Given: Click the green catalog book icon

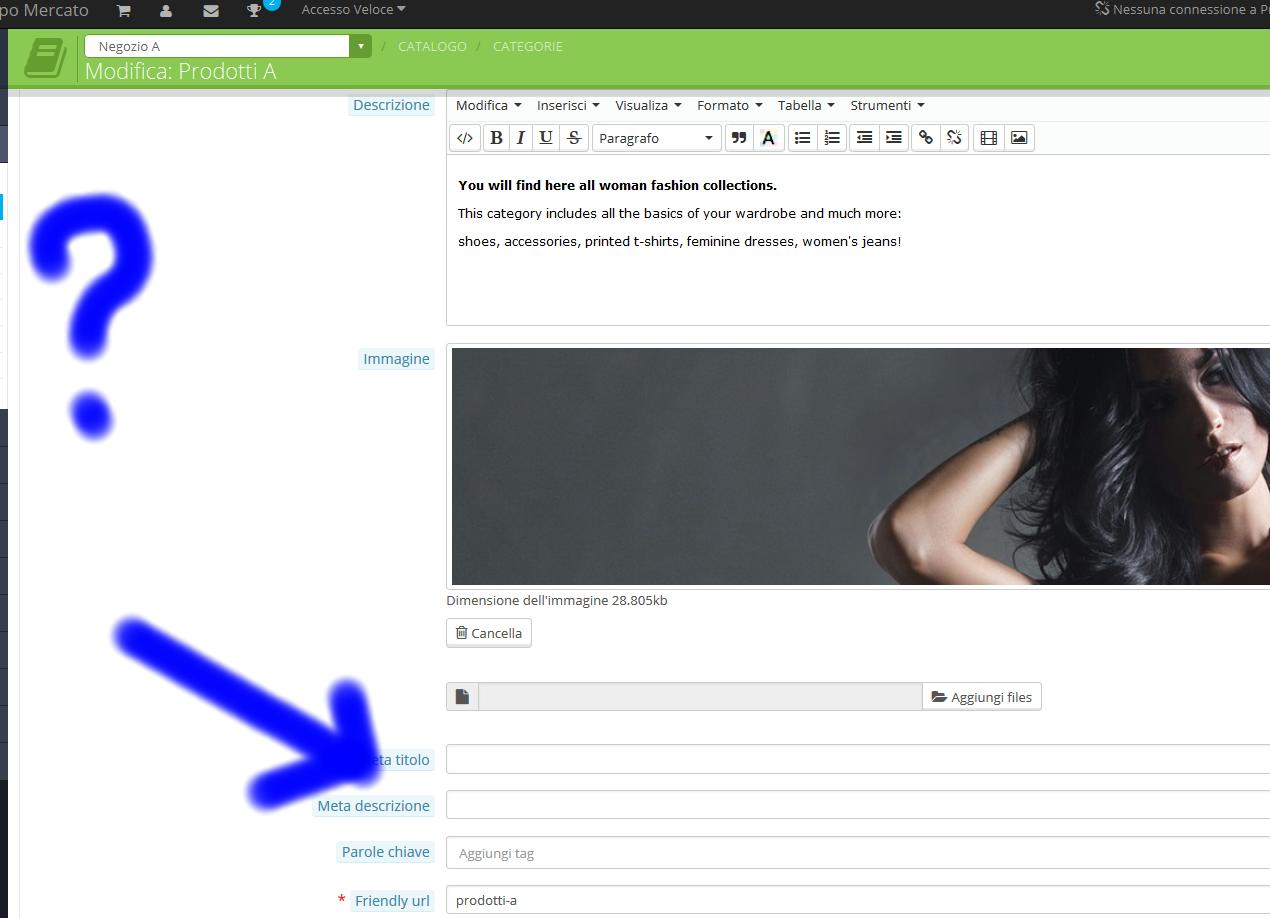Looking at the screenshot, I should [x=45, y=58].
